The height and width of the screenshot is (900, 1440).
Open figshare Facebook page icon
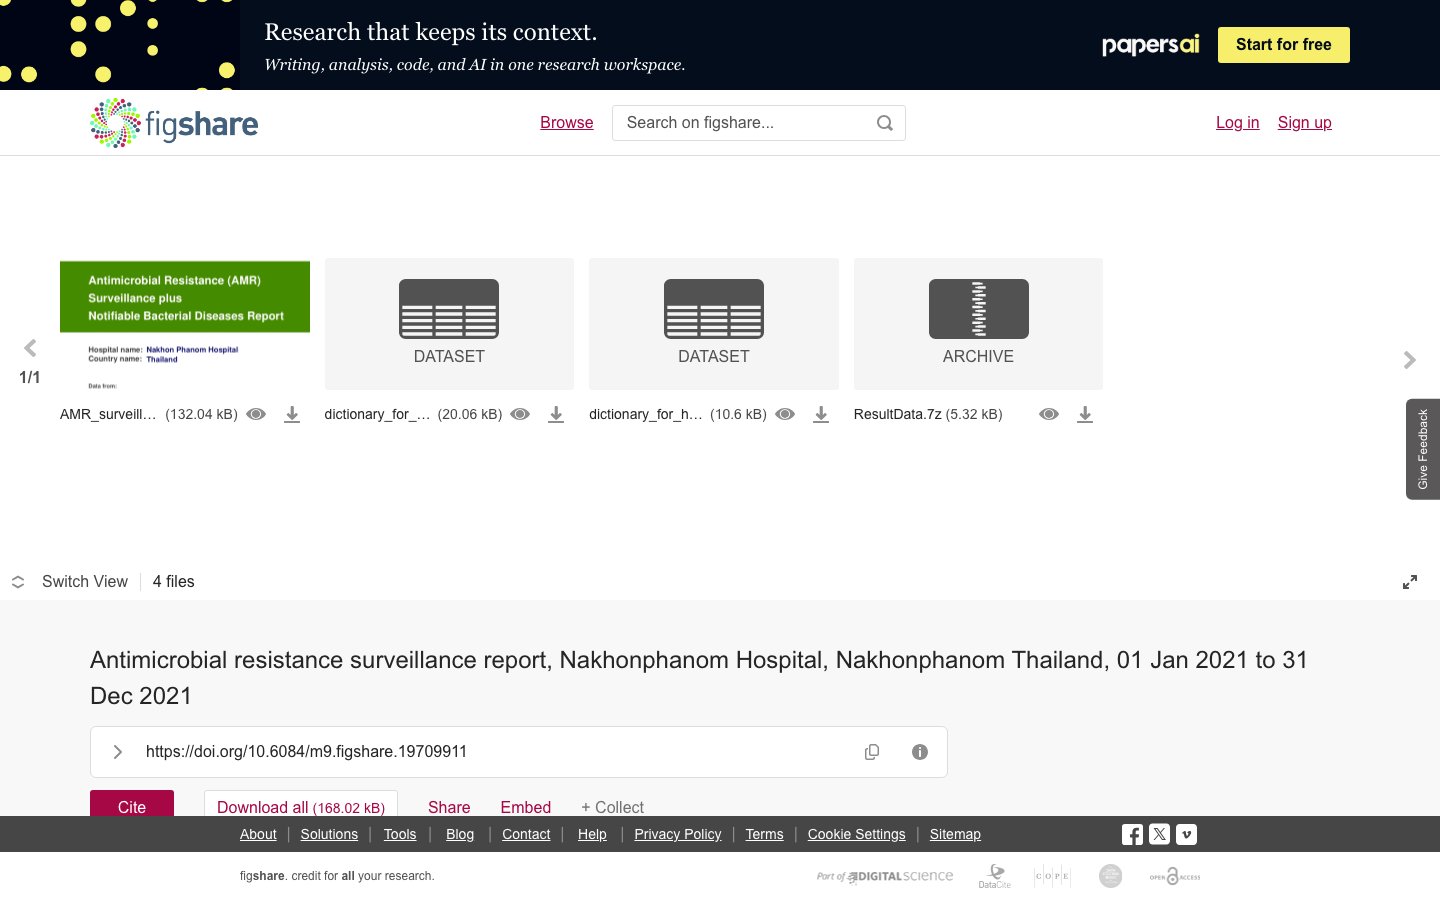1132,834
